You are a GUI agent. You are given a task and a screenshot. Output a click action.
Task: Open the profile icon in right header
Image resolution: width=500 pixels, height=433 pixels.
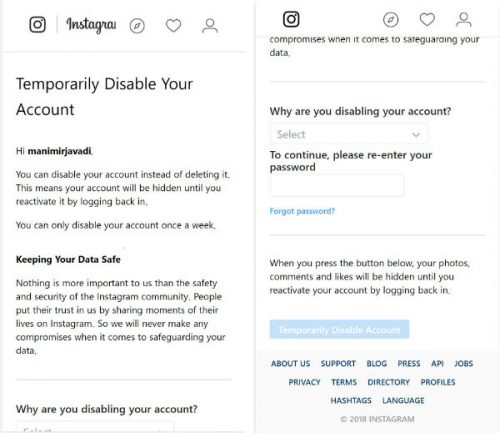[464, 19]
